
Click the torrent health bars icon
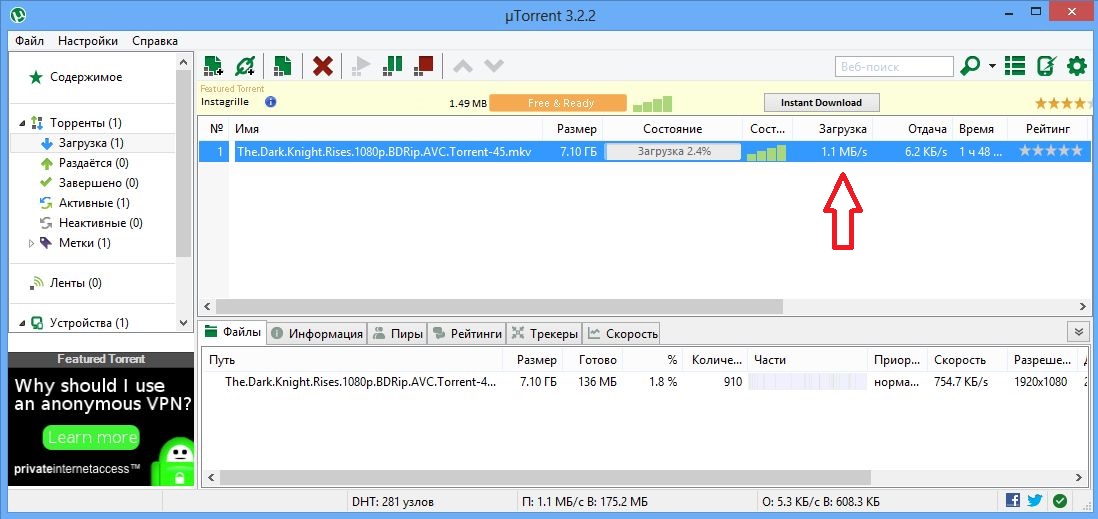[x=766, y=152]
